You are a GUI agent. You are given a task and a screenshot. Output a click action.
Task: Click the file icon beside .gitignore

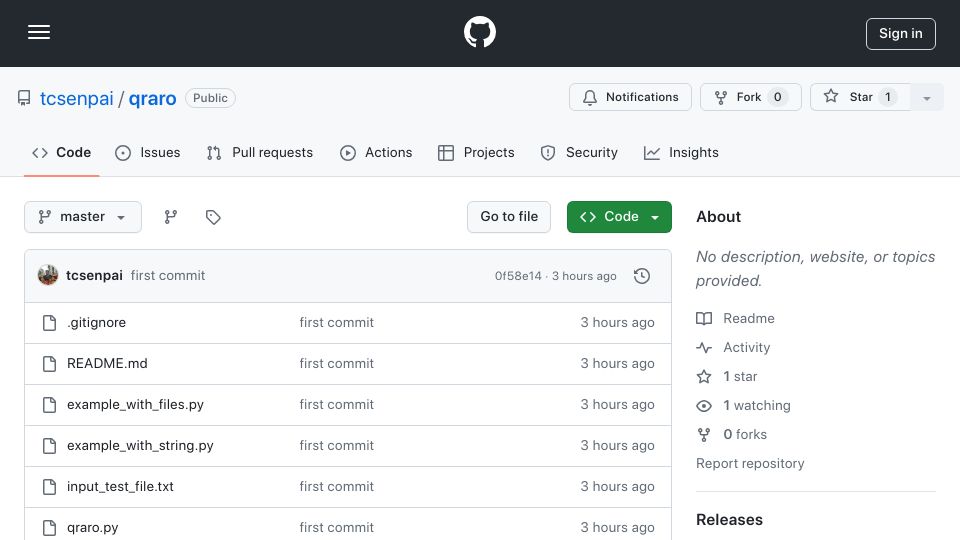[50, 323]
